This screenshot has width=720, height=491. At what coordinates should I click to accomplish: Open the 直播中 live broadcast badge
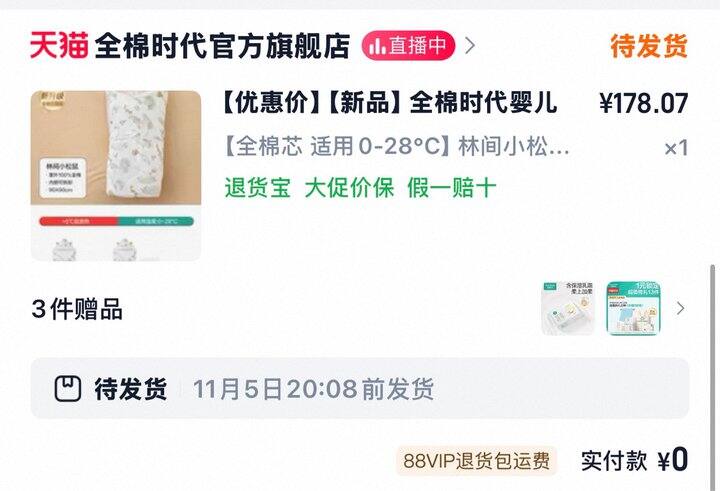408,45
